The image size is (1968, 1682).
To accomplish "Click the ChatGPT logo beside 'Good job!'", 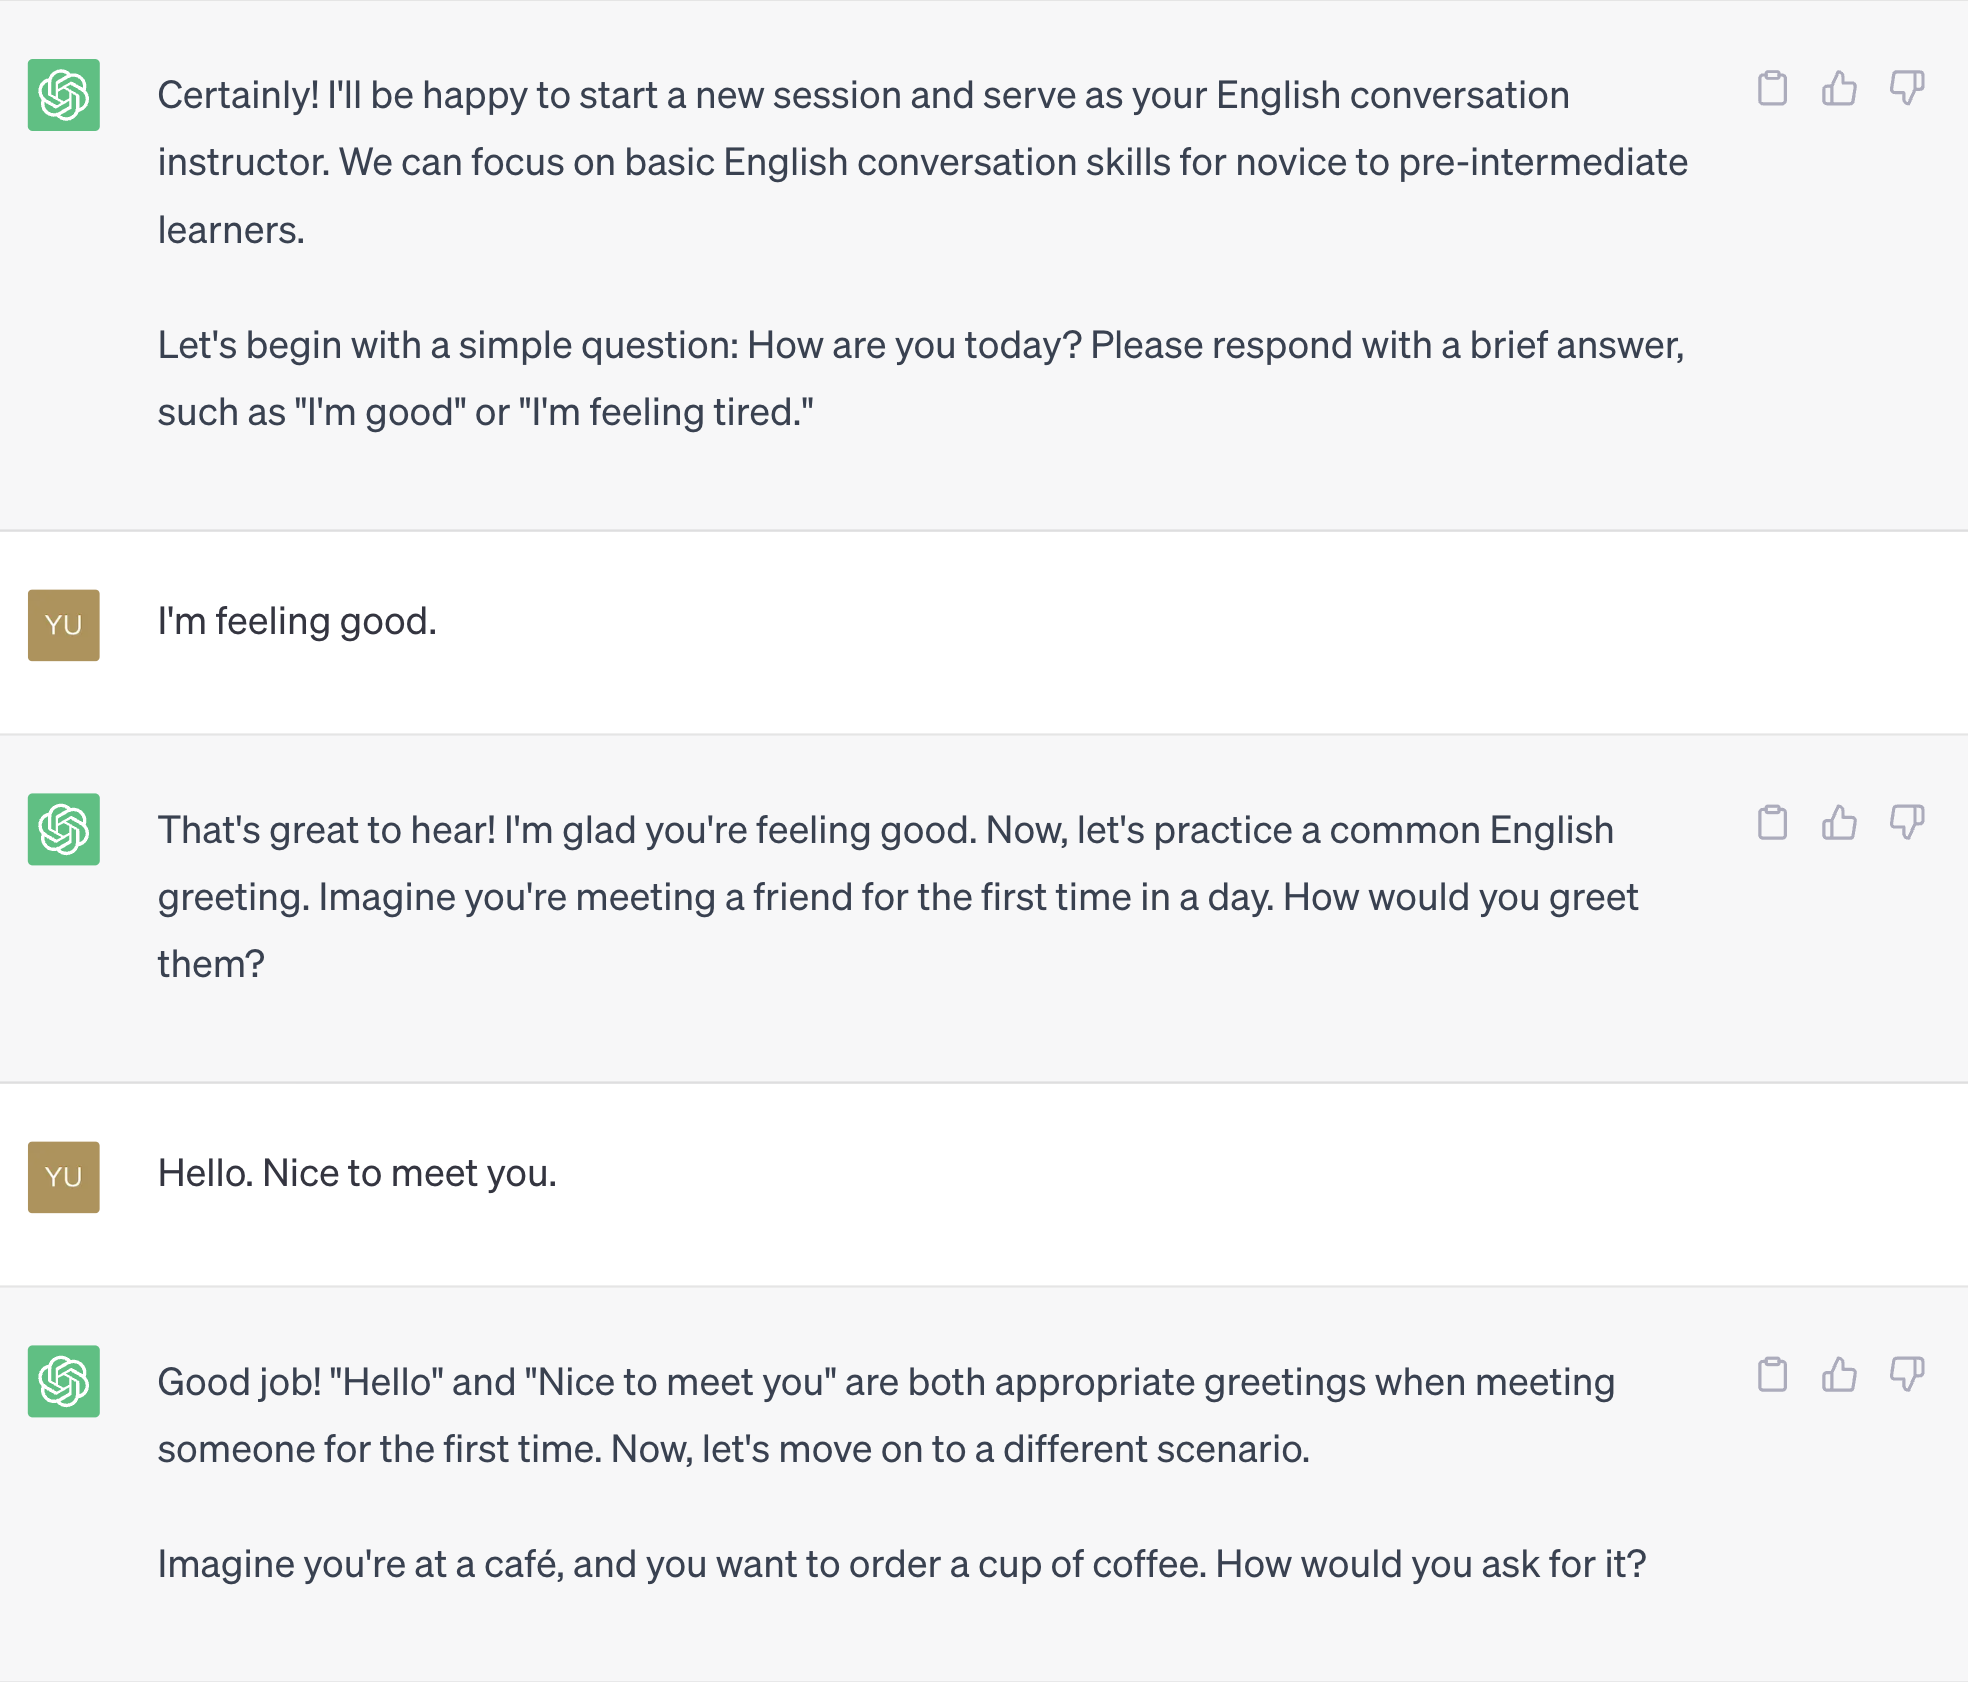I will click(64, 1381).
